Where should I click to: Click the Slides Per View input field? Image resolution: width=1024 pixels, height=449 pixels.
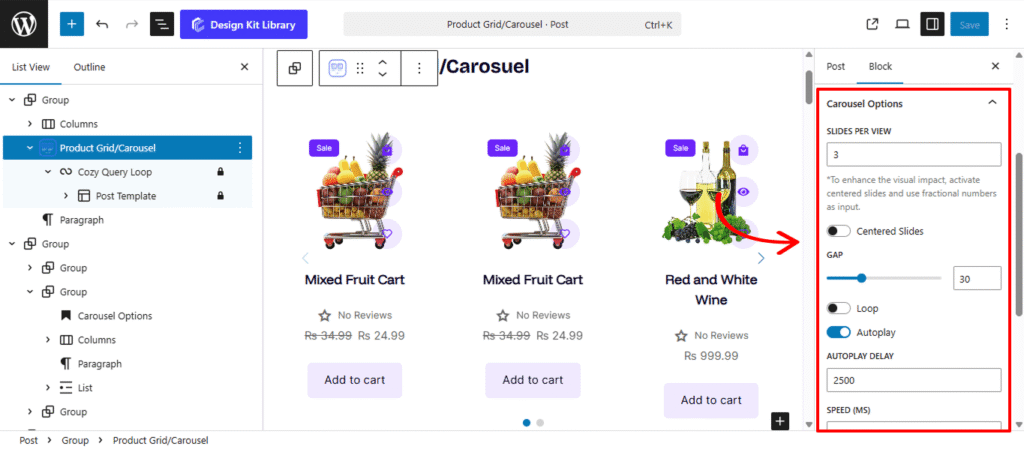913,155
